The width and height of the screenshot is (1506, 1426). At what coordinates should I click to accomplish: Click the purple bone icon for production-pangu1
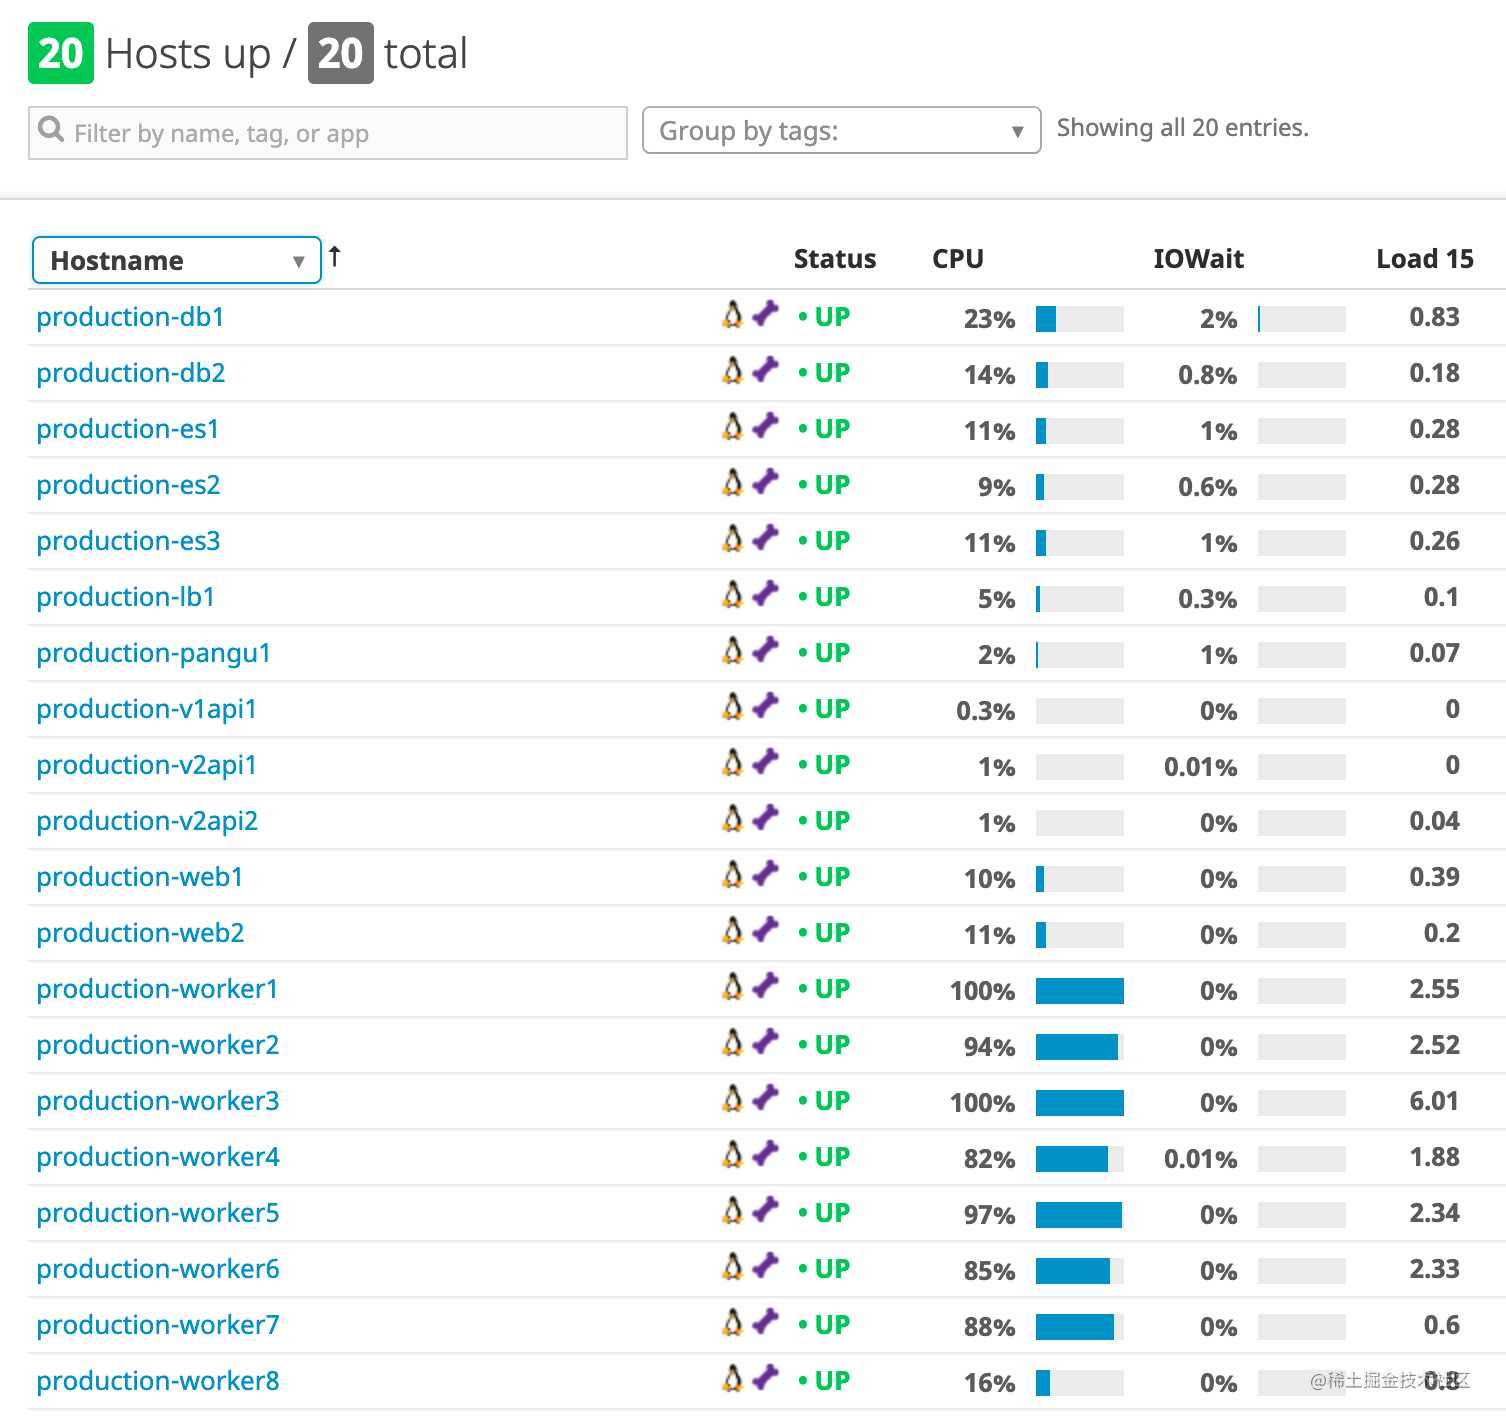coord(765,649)
